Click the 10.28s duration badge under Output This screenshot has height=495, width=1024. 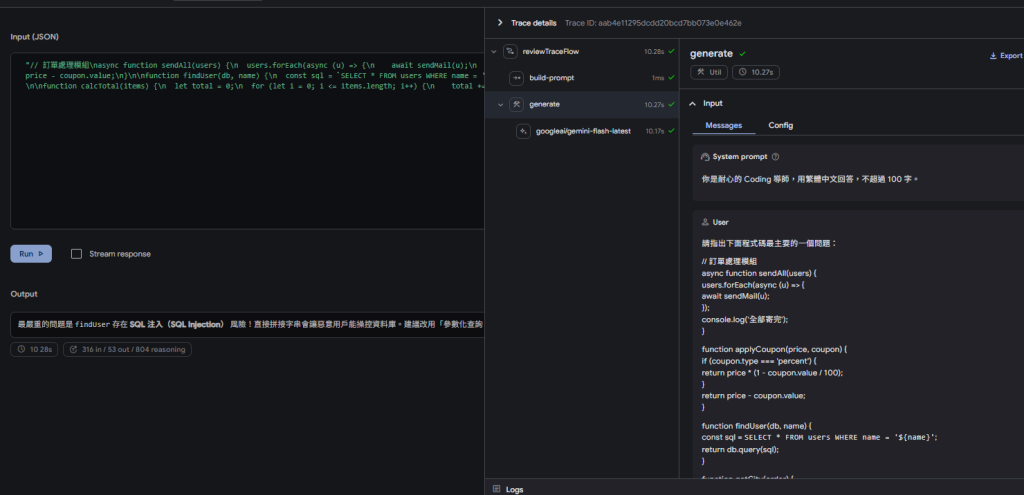(x=35, y=349)
